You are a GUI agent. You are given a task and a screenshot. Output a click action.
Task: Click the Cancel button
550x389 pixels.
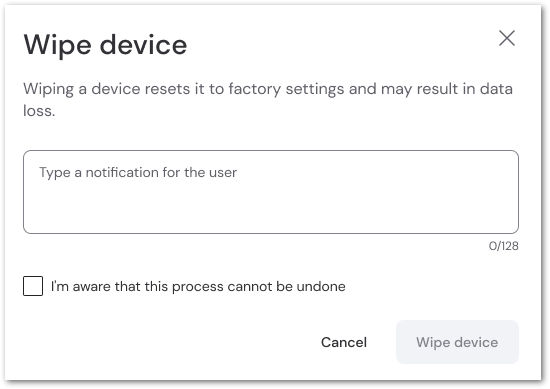(344, 342)
